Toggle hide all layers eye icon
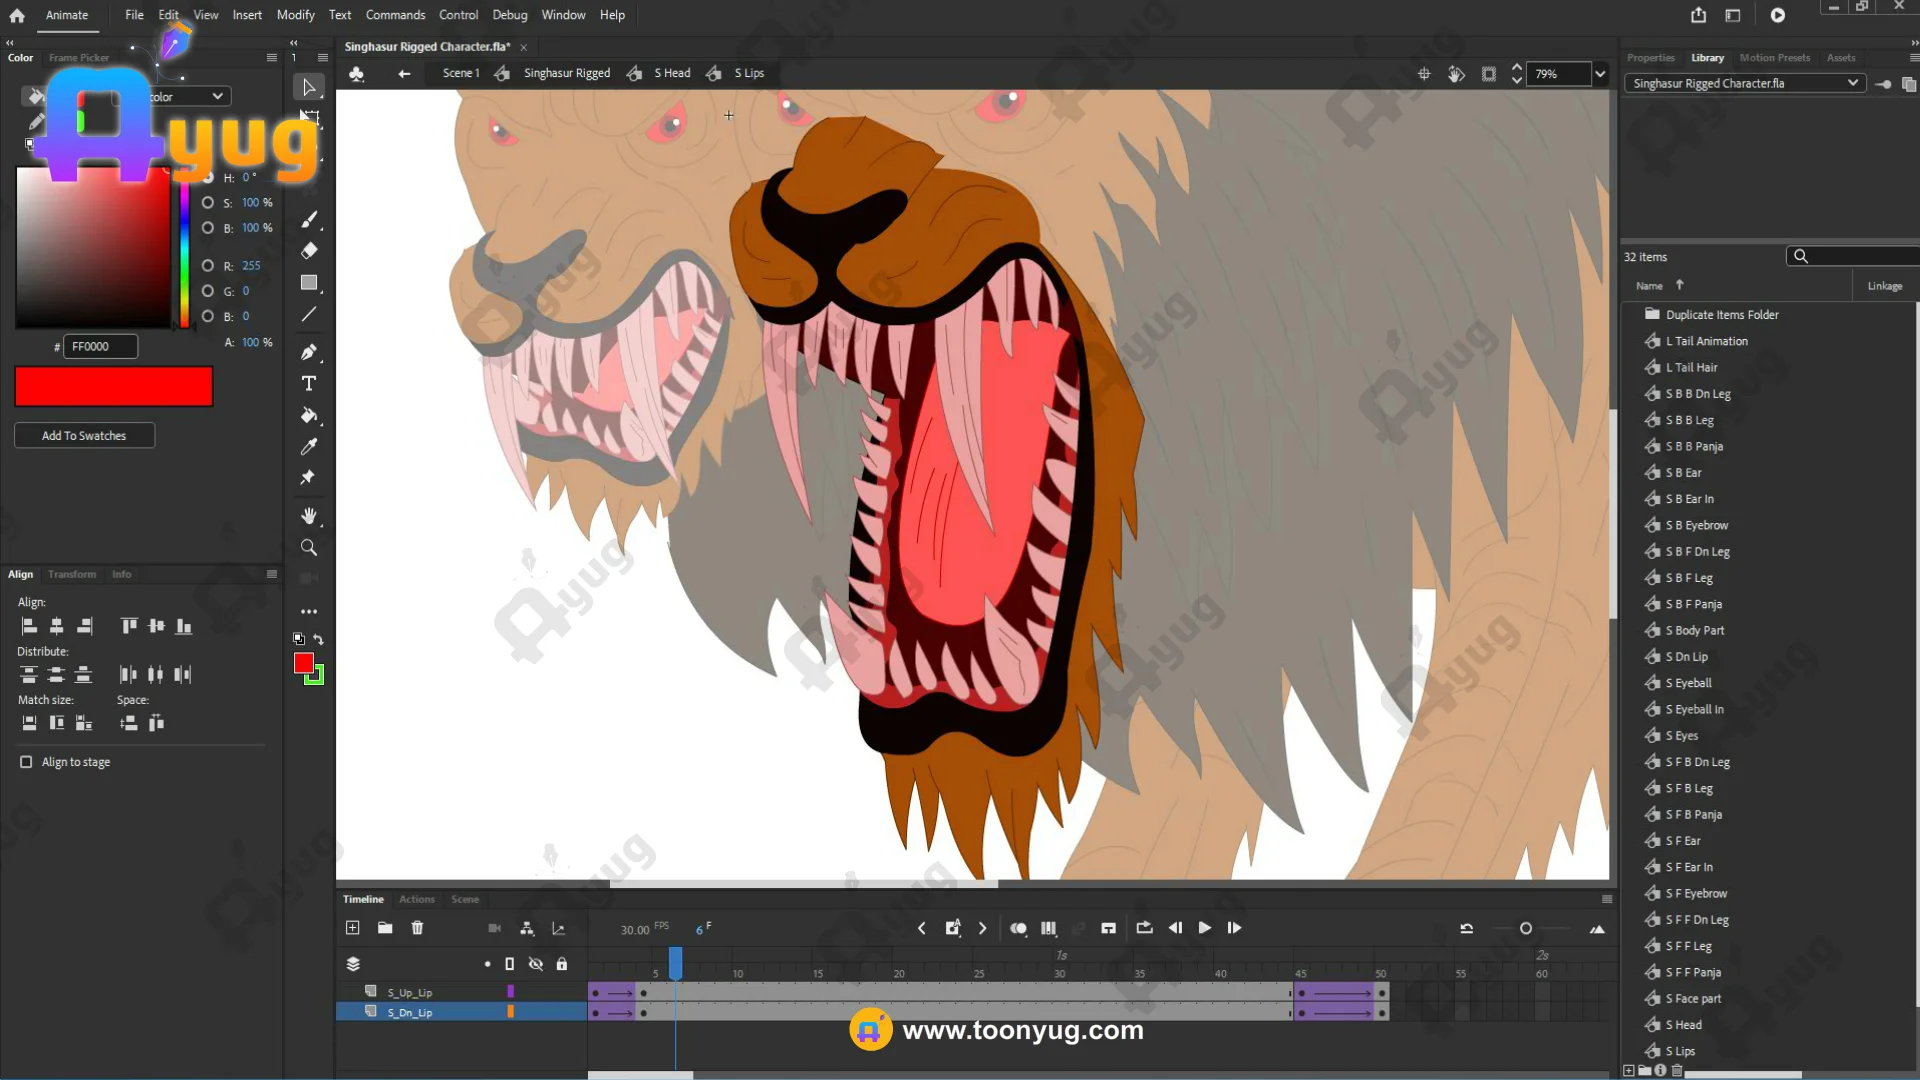 pyautogui.click(x=536, y=964)
